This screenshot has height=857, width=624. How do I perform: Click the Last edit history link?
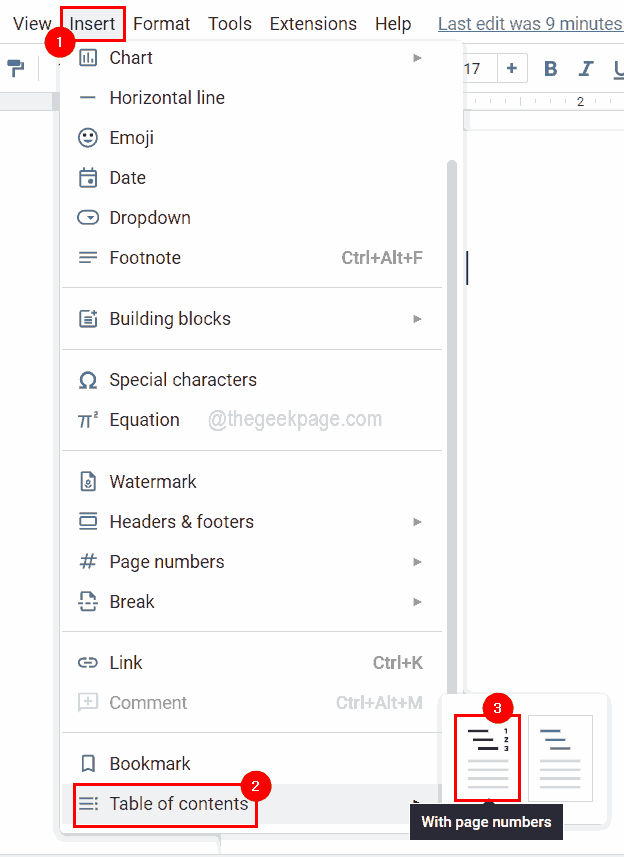[530, 22]
